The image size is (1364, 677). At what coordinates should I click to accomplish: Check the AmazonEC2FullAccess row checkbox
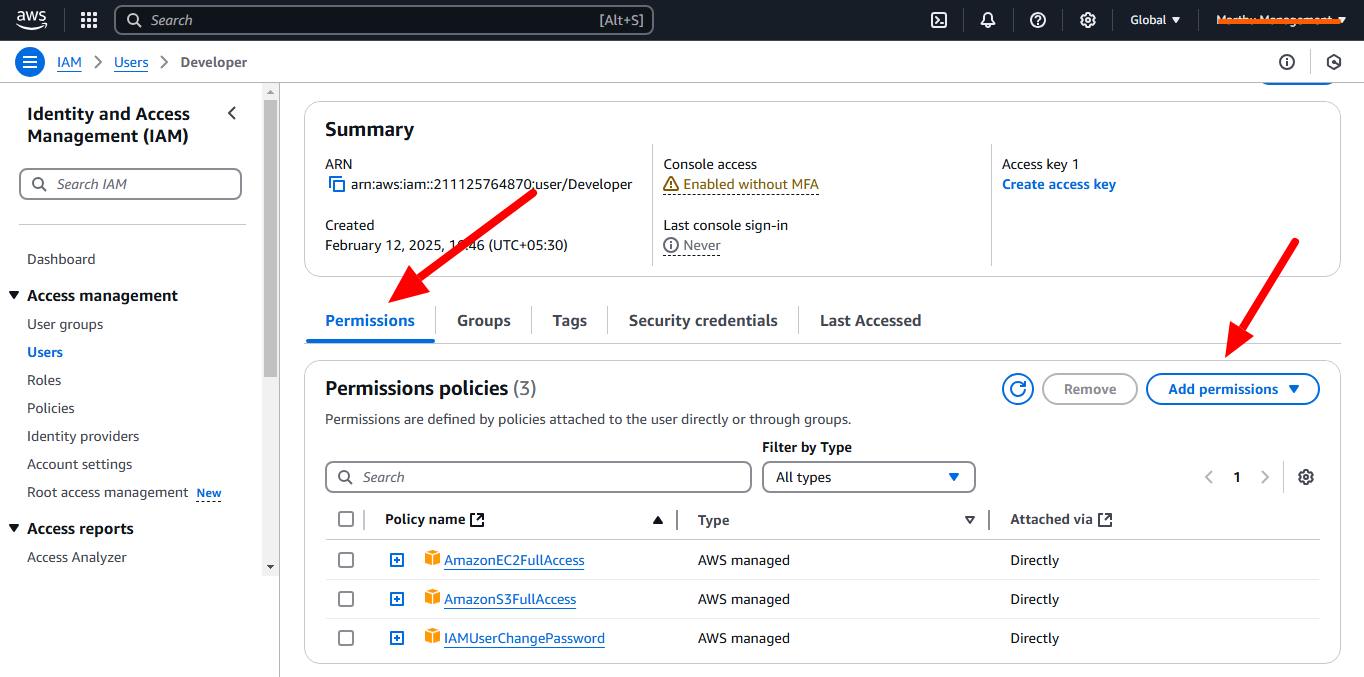click(346, 560)
